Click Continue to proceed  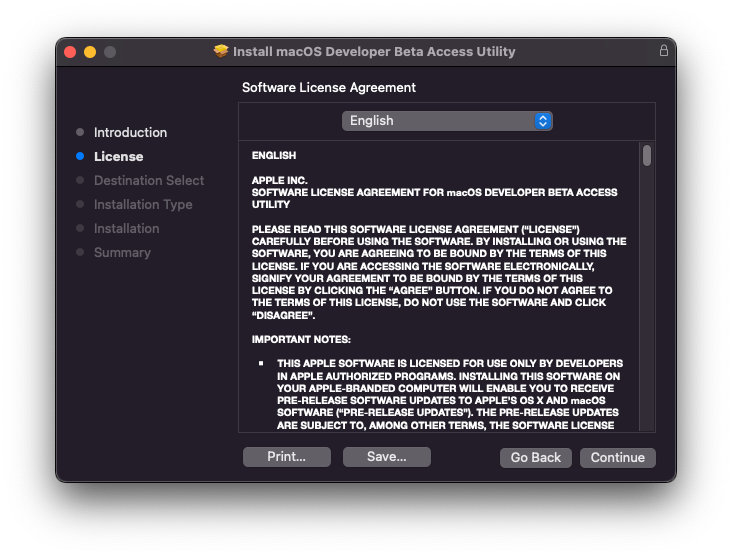click(x=618, y=457)
